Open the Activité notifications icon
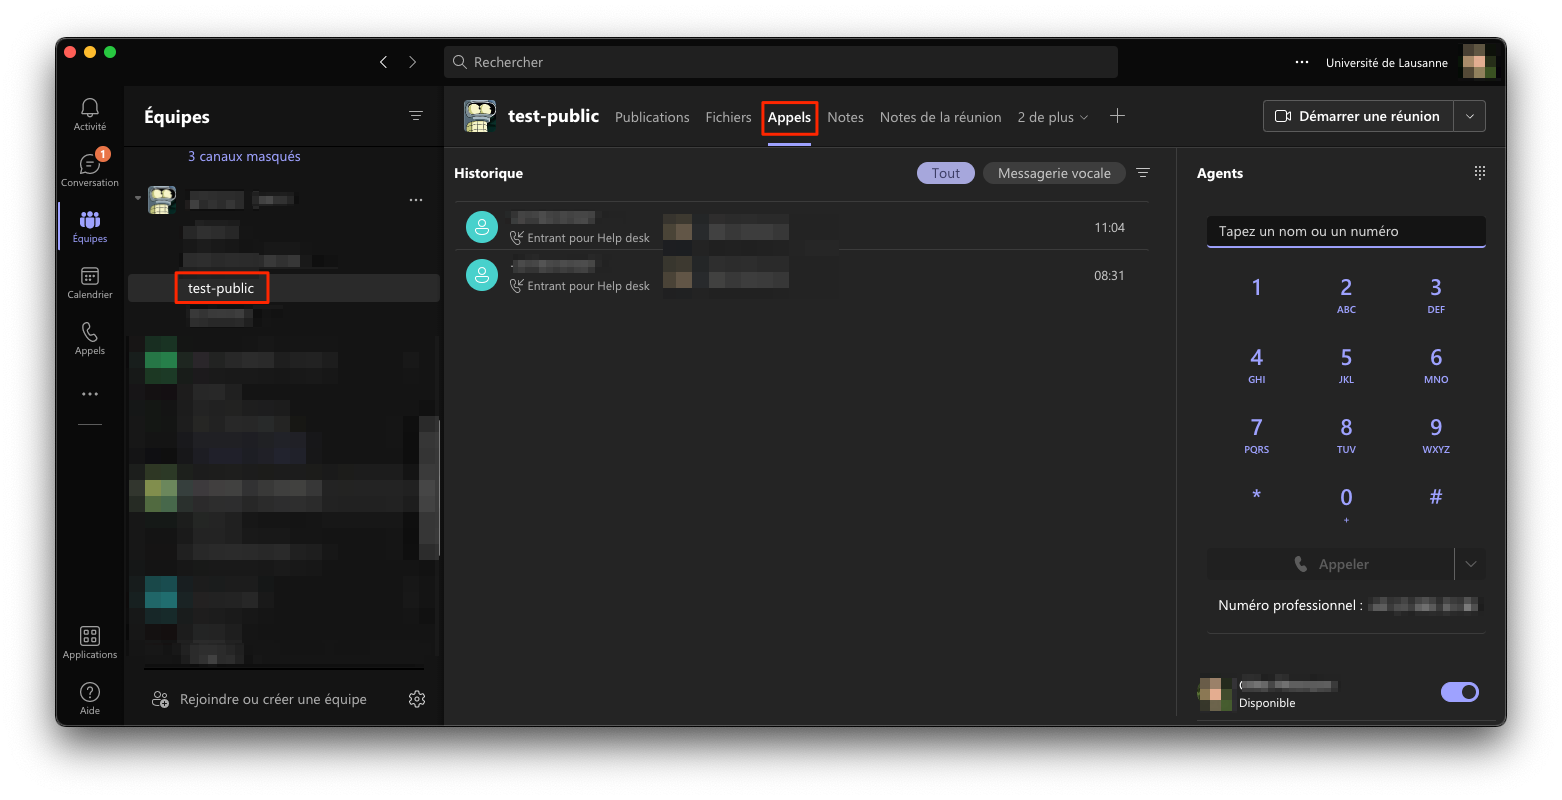Image resolution: width=1562 pixels, height=800 pixels. point(90,114)
